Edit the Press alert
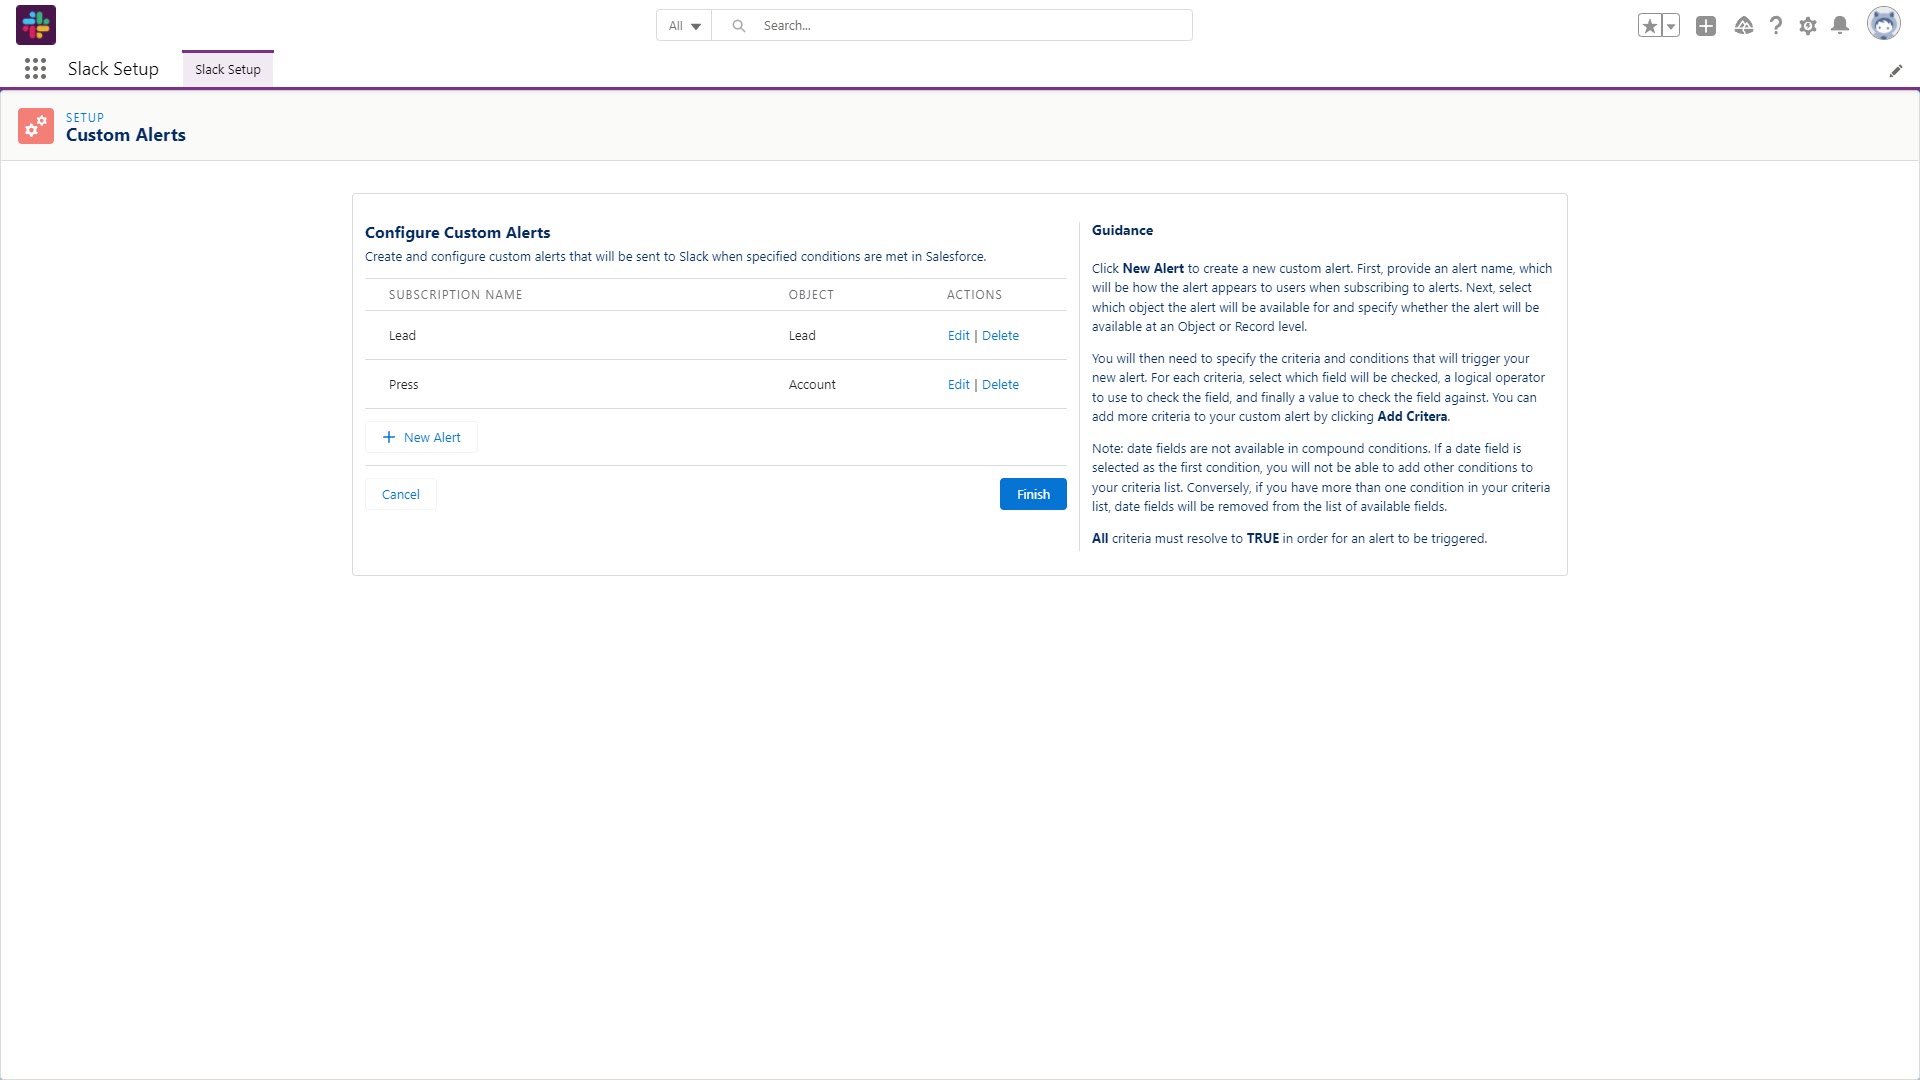This screenshot has width=1920, height=1080. (959, 385)
